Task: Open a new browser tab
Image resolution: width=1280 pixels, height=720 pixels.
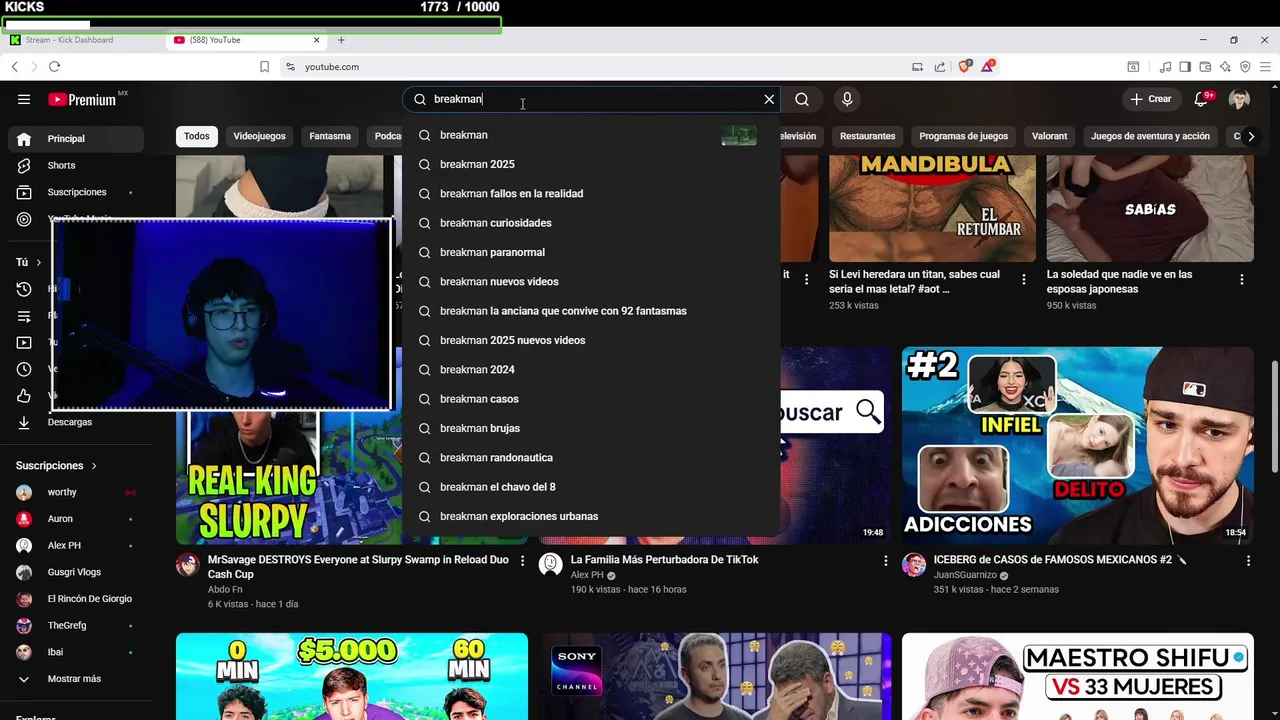Action: pos(341,40)
